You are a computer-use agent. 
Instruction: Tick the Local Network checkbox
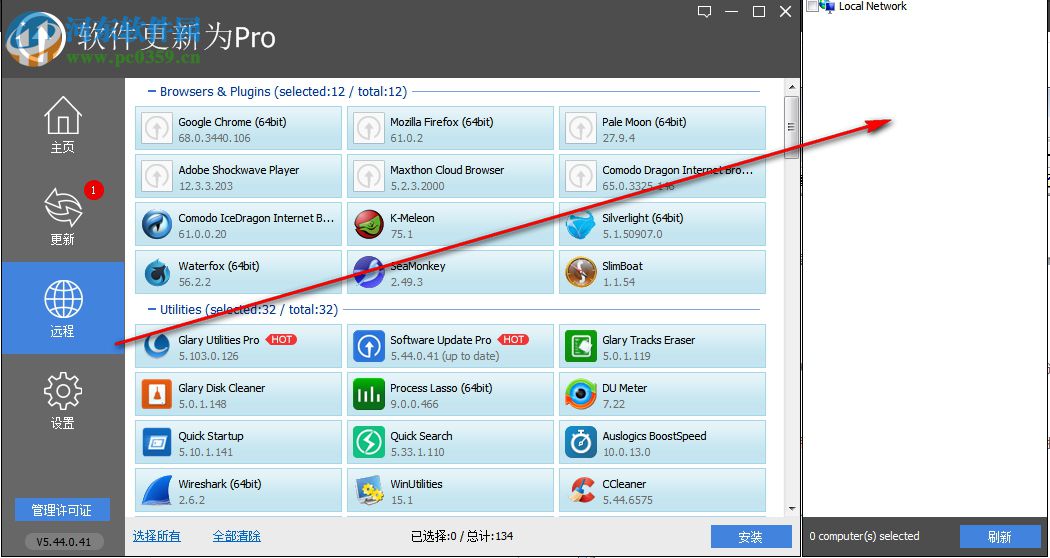tap(812, 6)
